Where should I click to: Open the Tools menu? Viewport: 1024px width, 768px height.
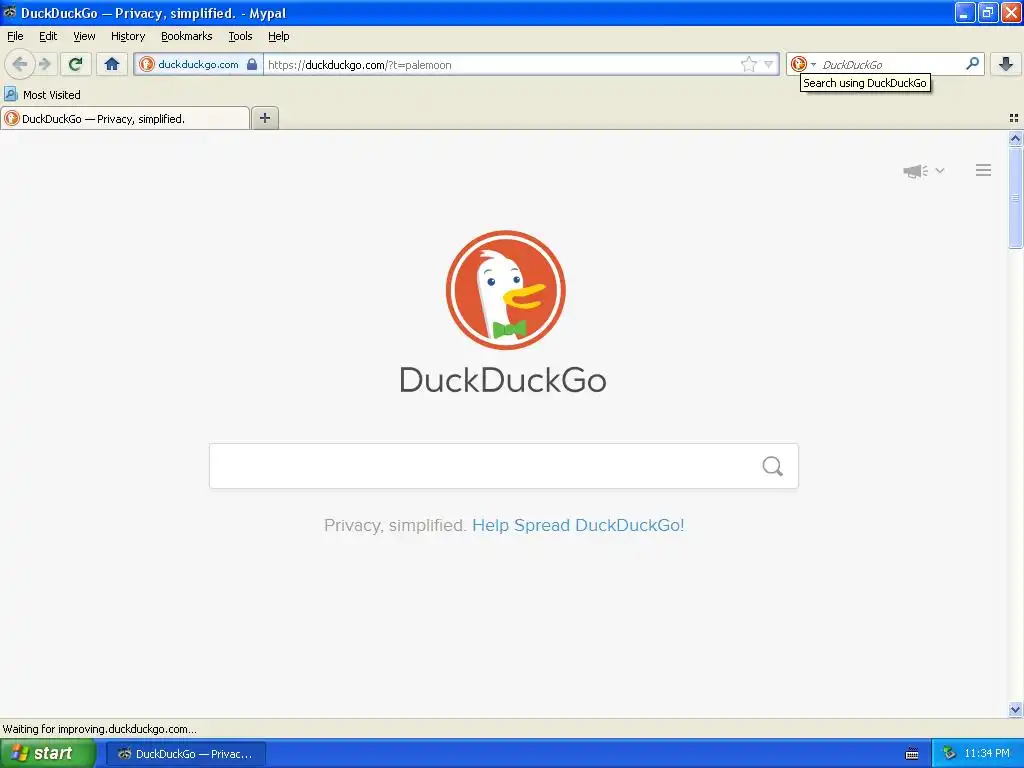coord(240,37)
